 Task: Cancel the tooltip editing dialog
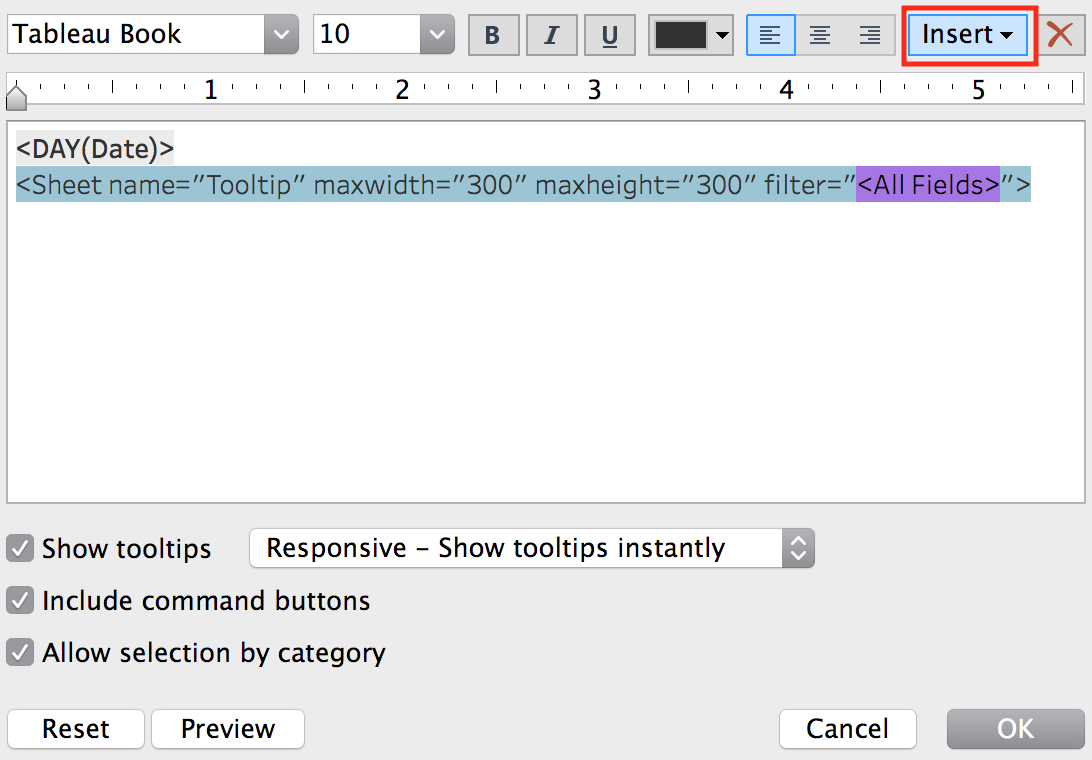[x=847, y=729]
